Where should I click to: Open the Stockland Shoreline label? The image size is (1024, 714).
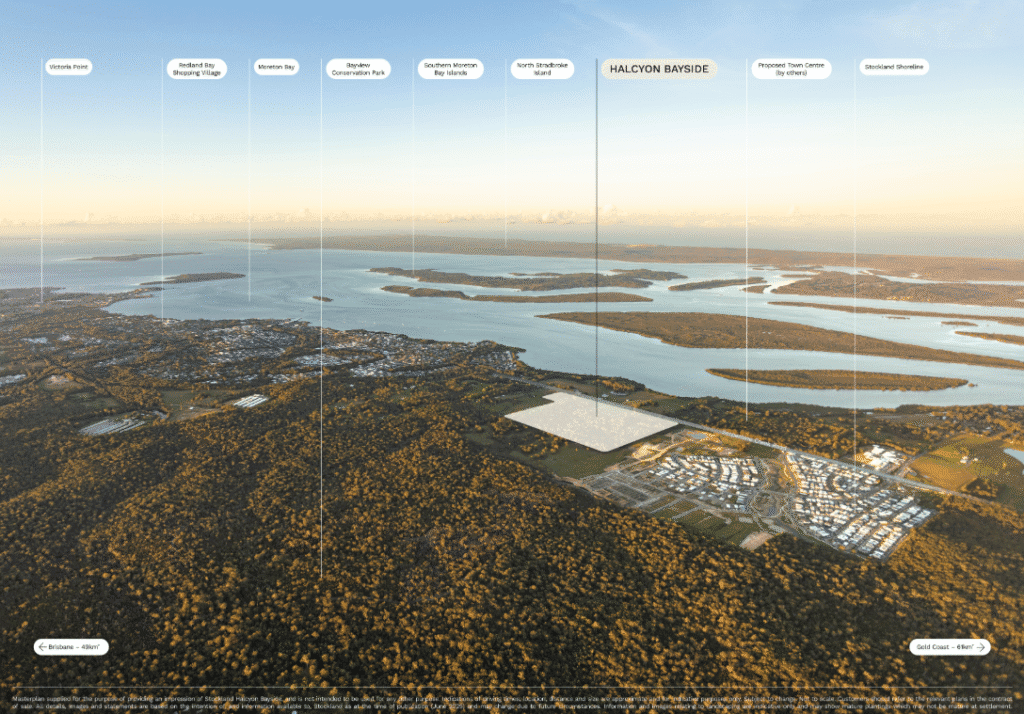click(894, 67)
